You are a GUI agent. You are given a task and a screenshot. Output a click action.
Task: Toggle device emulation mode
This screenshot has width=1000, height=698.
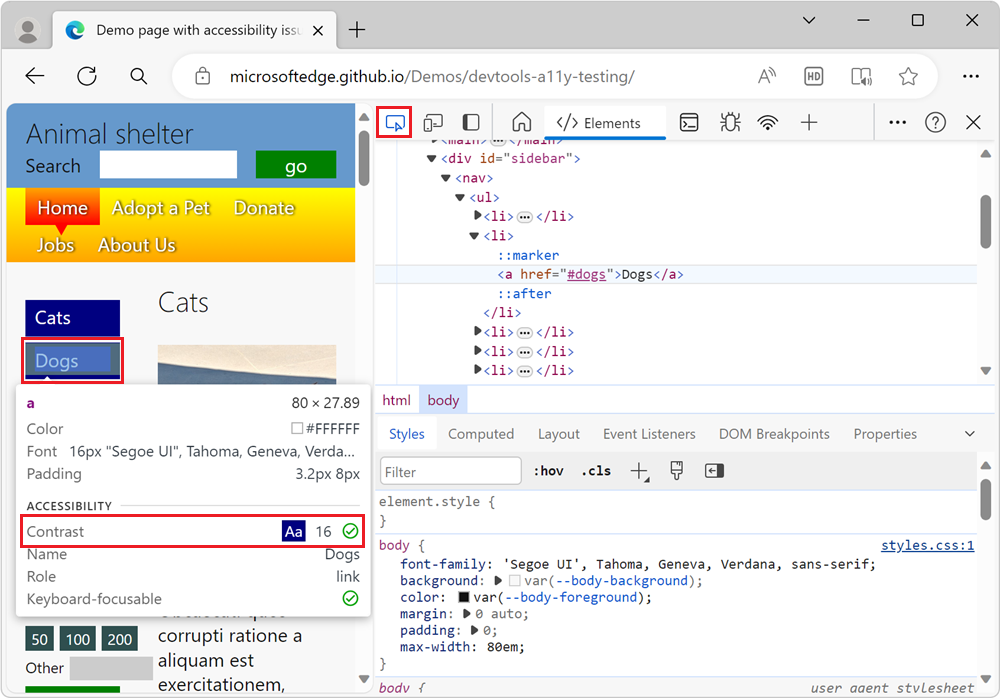tap(433, 122)
